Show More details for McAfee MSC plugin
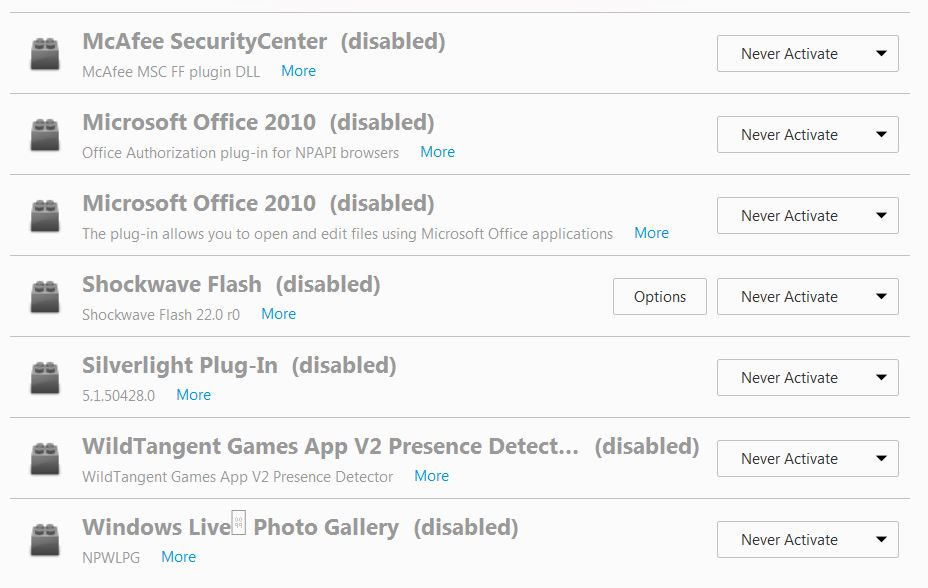This screenshot has width=928, height=588. tap(298, 71)
